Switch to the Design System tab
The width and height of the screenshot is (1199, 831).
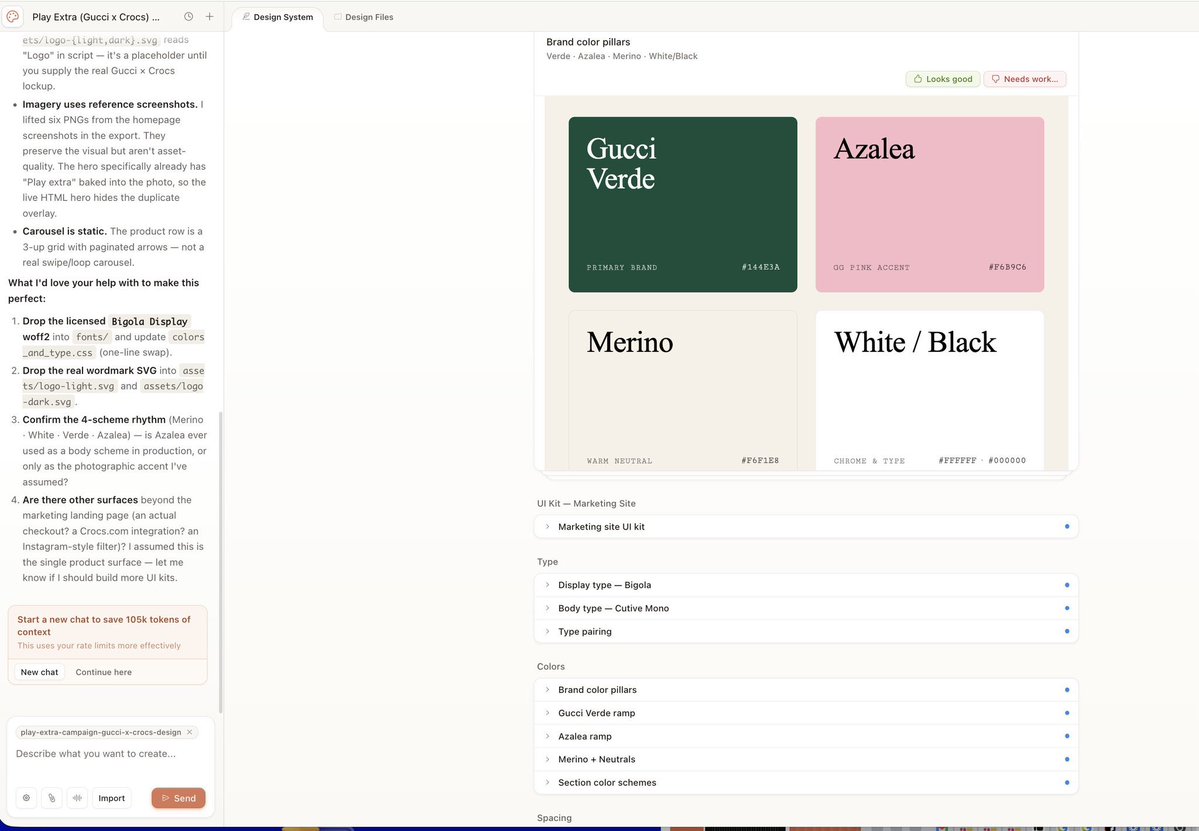278,17
